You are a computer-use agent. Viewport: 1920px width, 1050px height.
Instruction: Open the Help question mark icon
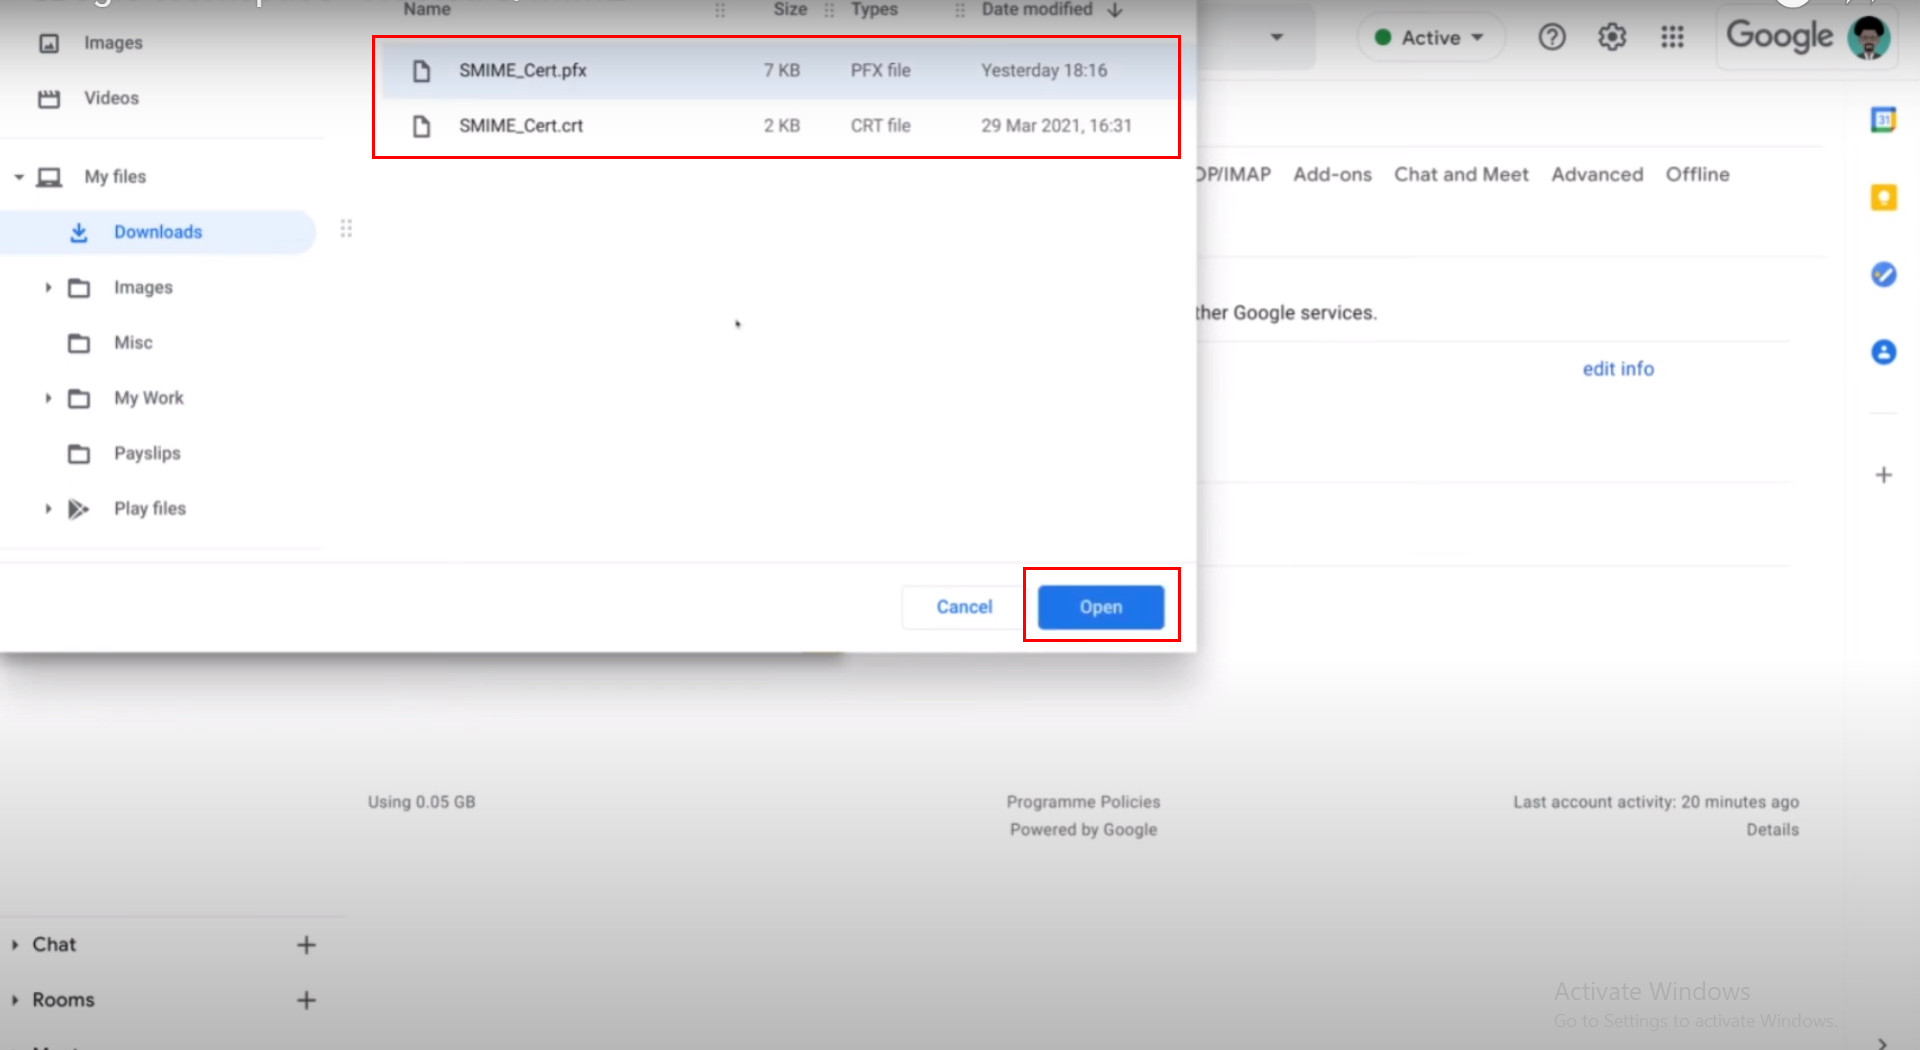[x=1552, y=38]
